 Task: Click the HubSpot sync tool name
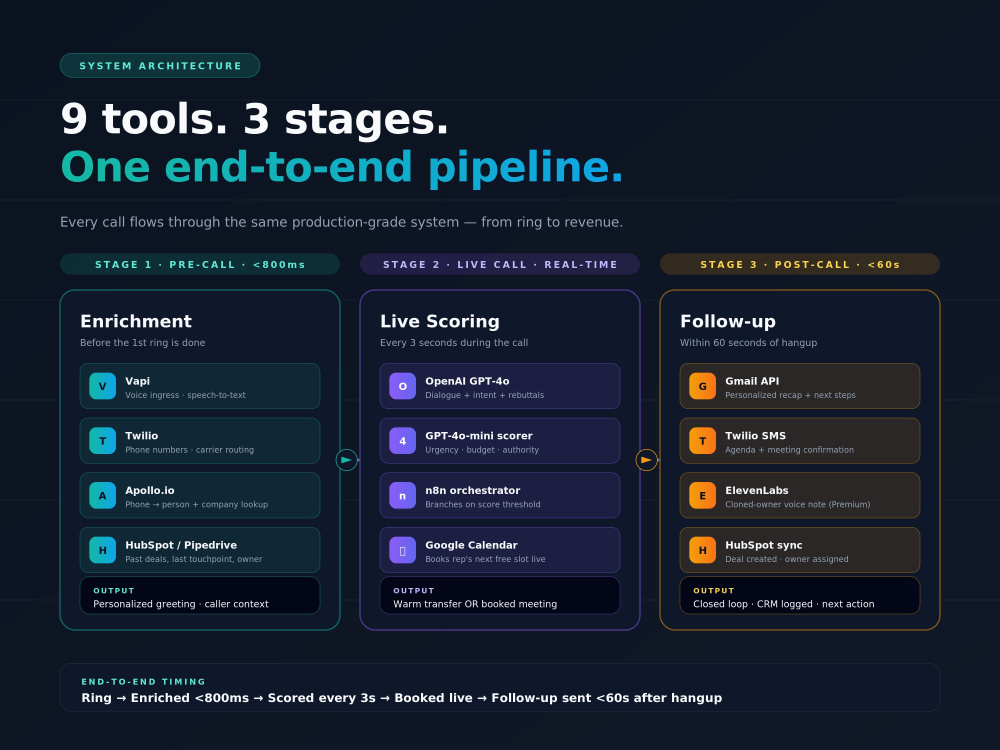(763, 545)
